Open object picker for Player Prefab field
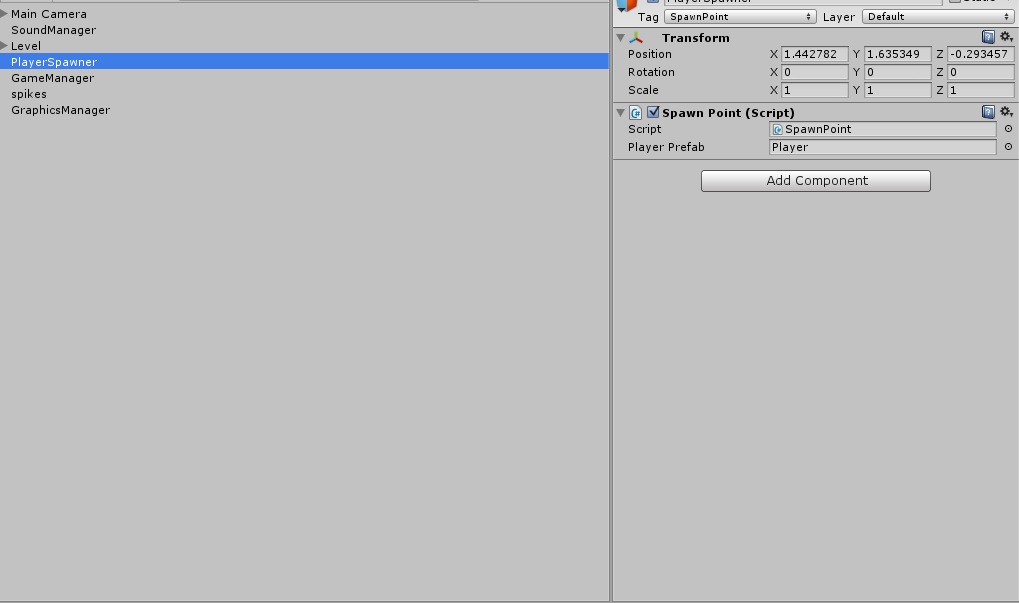The image size is (1019, 603). pyautogui.click(x=1008, y=147)
